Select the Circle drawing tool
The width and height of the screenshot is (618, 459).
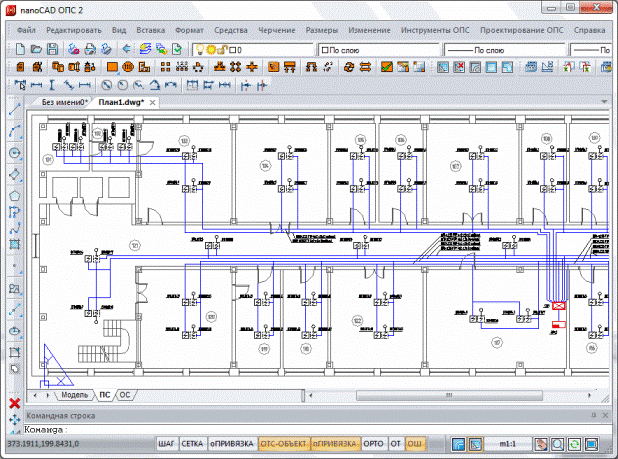(15, 153)
